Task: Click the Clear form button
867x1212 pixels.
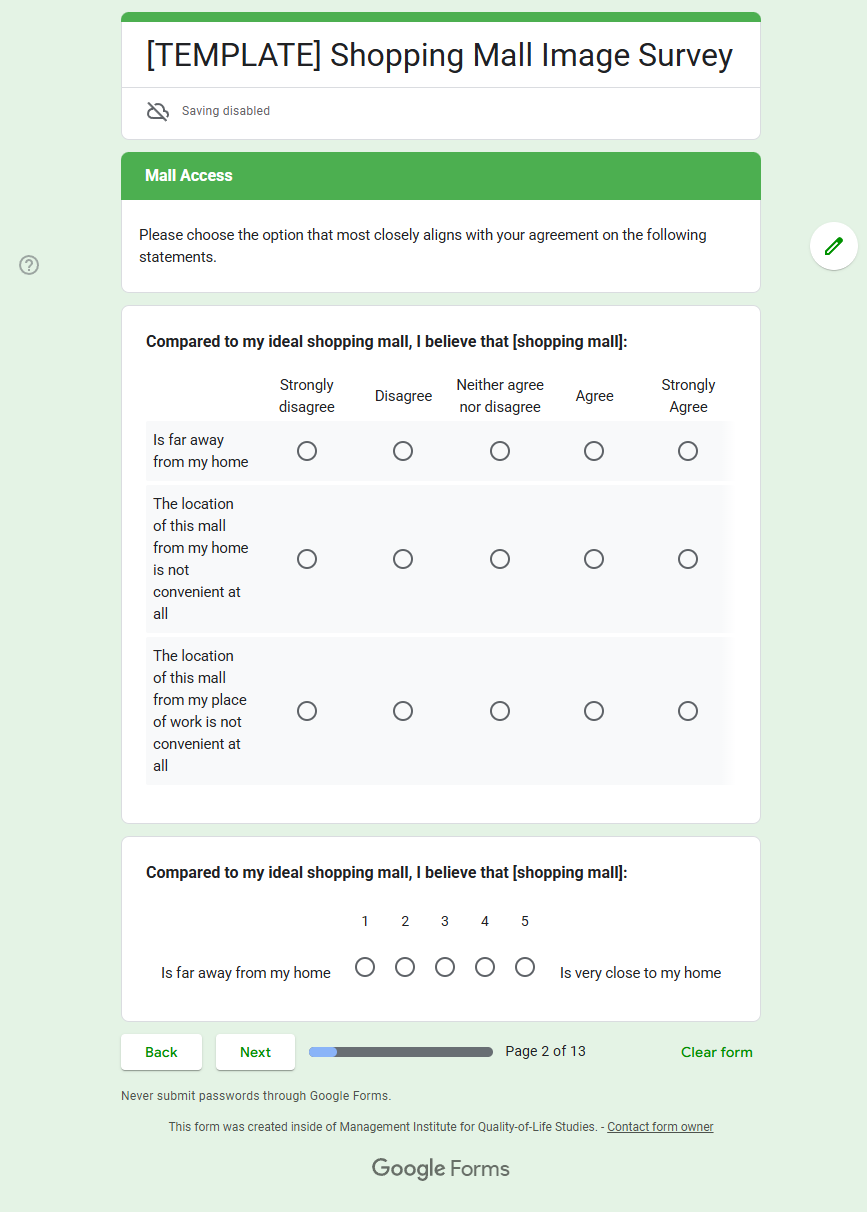Action: [x=716, y=1052]
